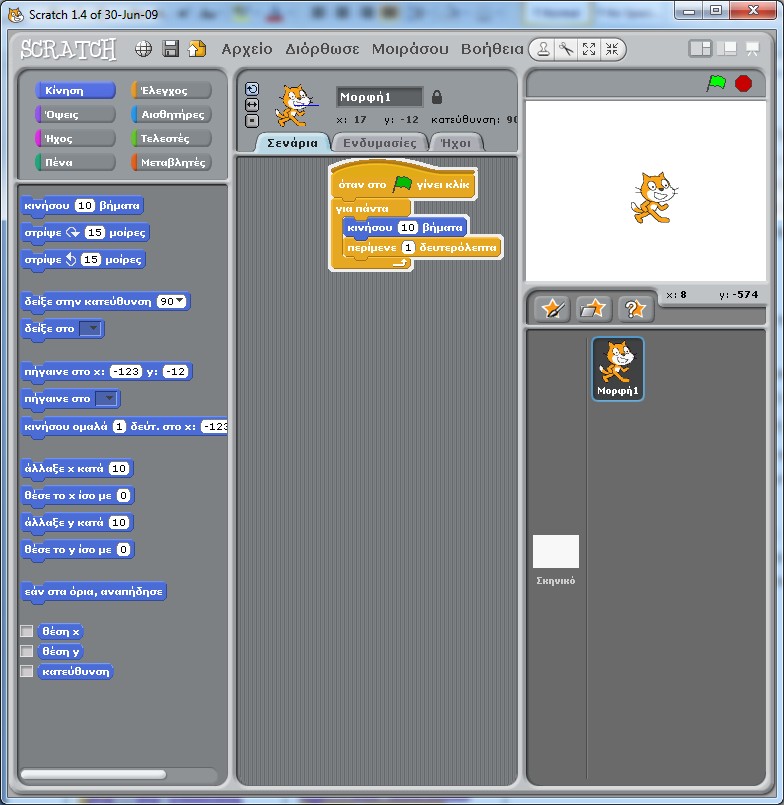Open the Βοήθεια menu
The height and width of the screenshot is (805, 784).
[x=492, y=49]
